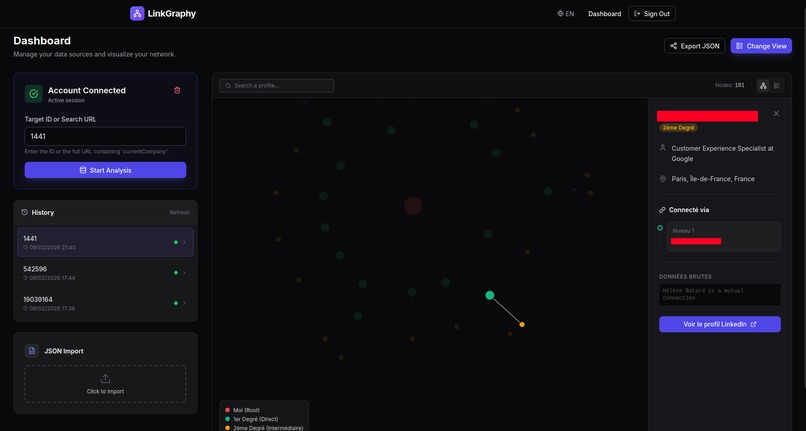Click the person icon beside job title
This screenshot has width=806, height=431.
click(x=663, y=148)
